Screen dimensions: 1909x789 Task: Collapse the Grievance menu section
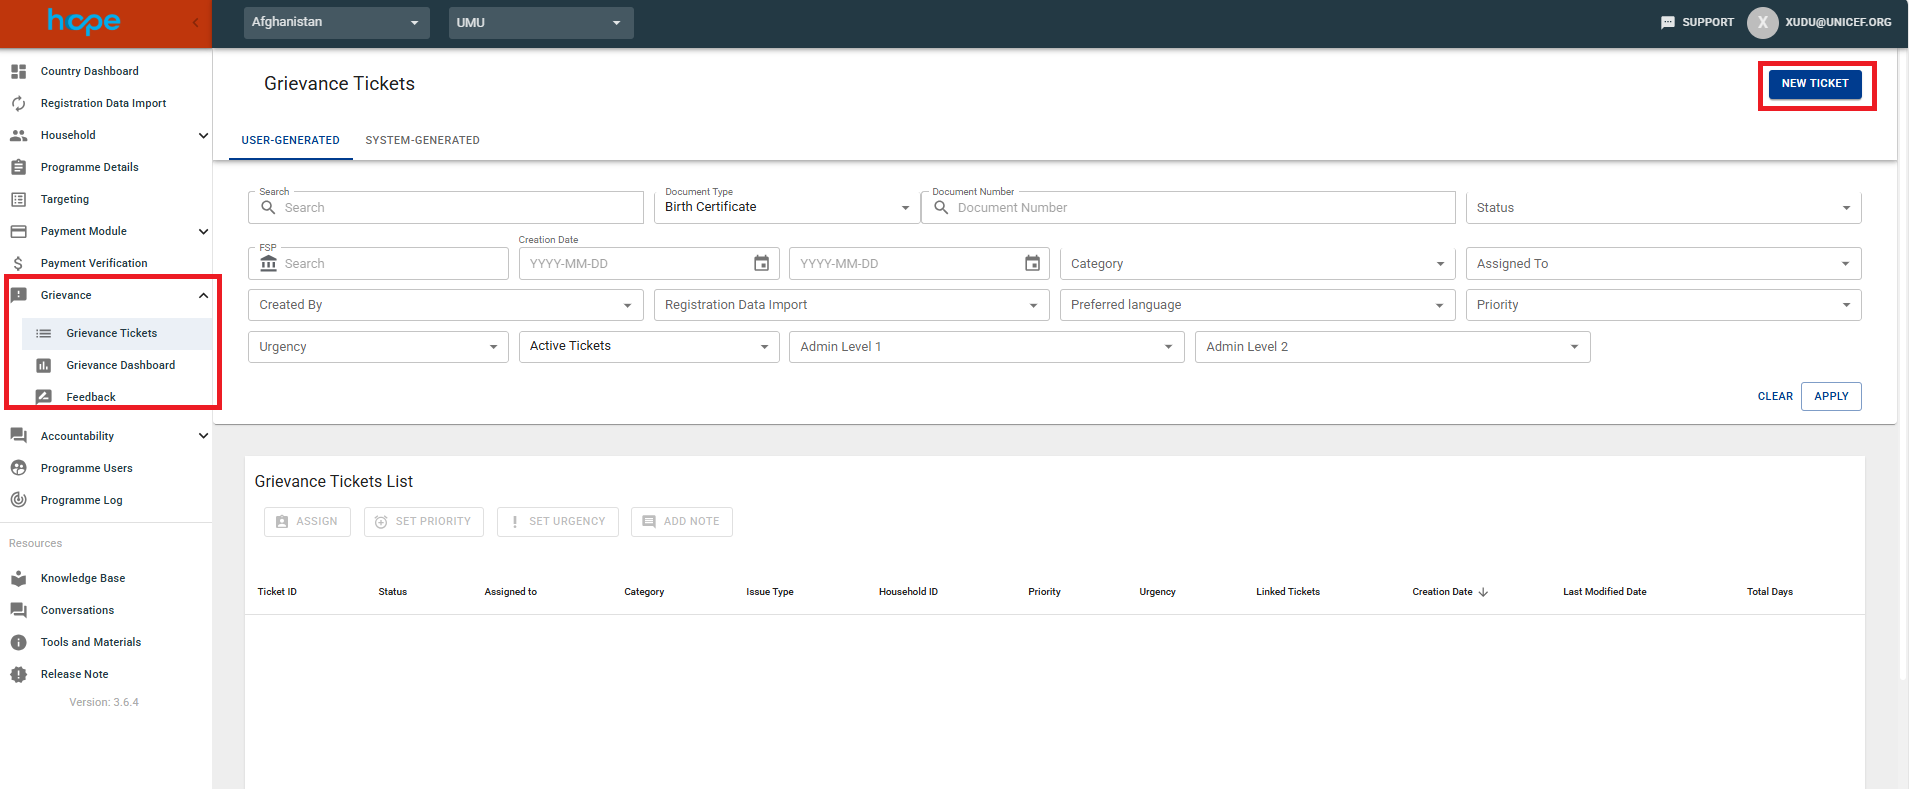pos(203,295)
